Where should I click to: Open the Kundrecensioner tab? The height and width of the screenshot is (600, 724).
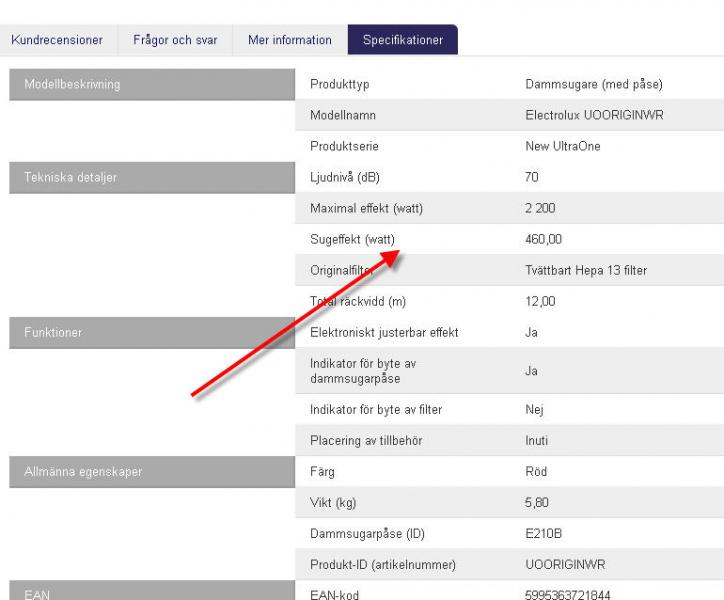pyautogui.click(x=57, y=40)
